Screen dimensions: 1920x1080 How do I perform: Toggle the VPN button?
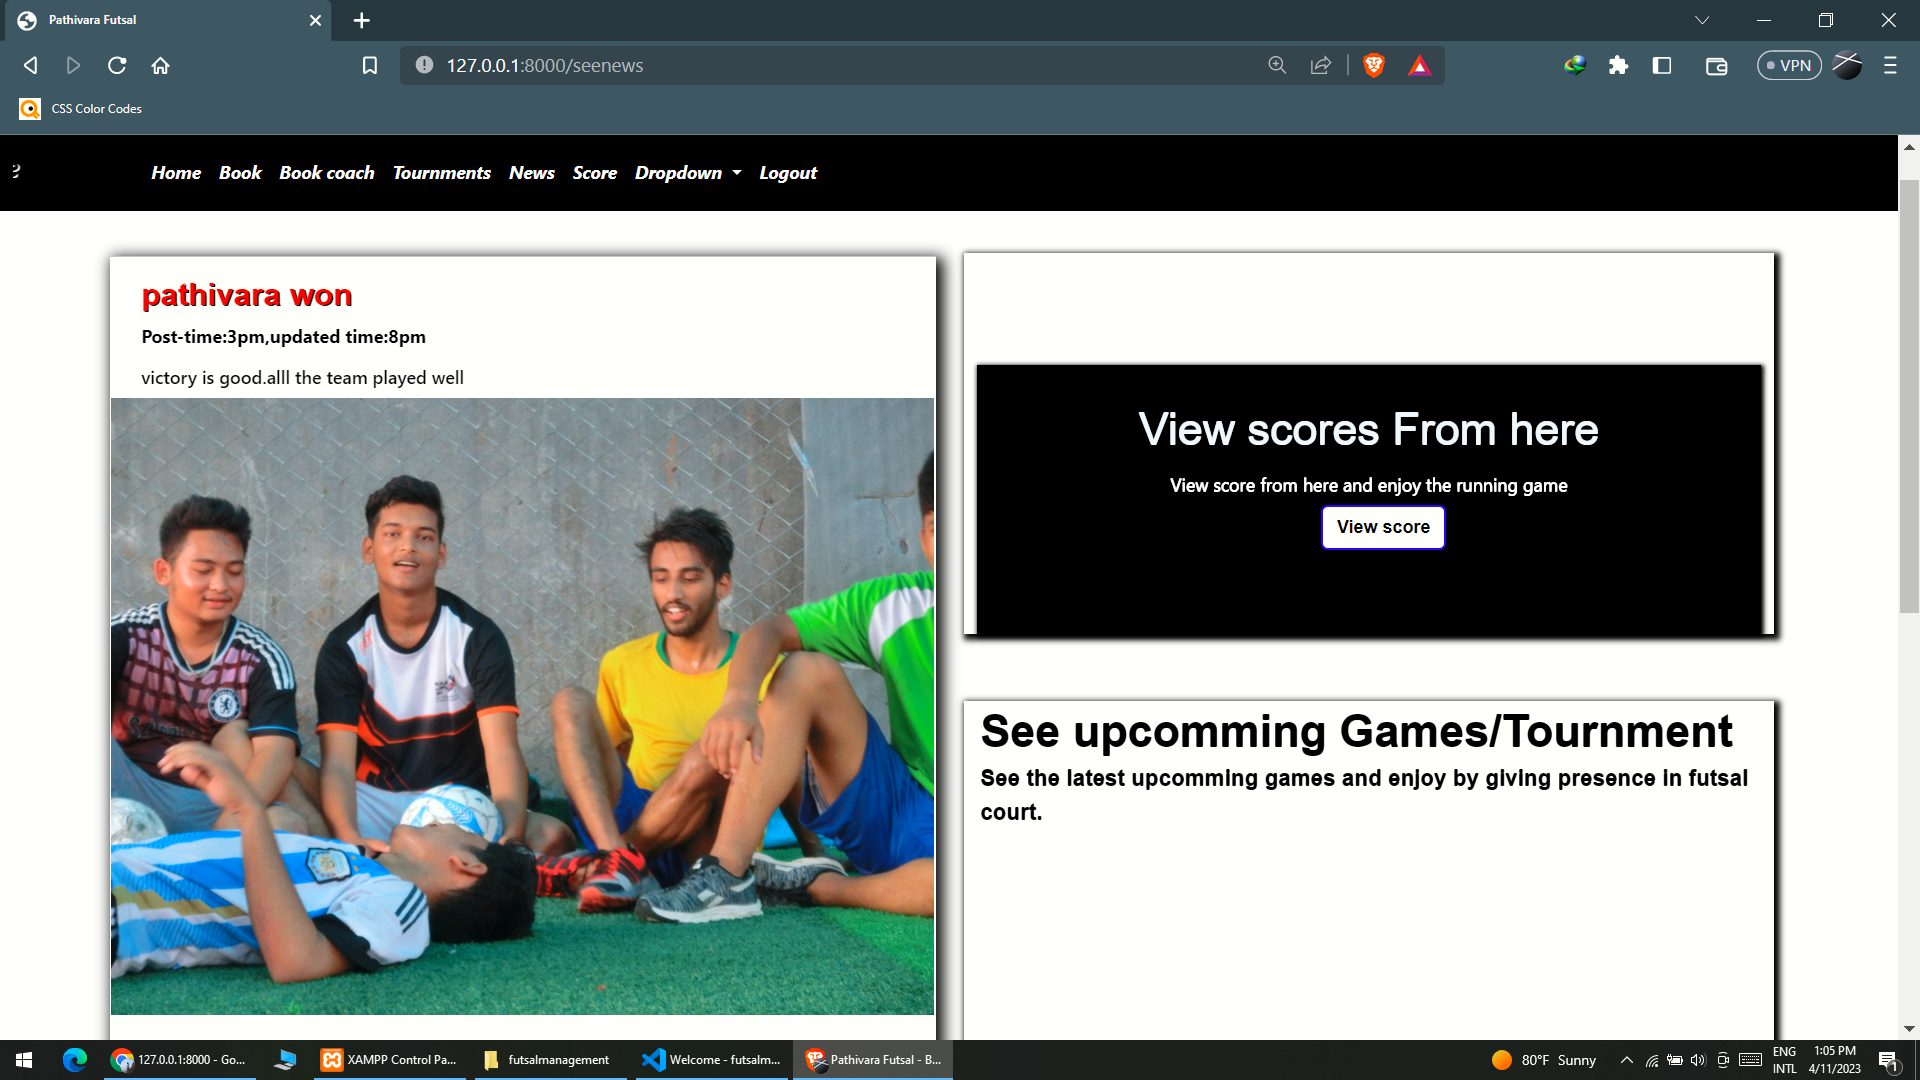(x=1789, y=65)
